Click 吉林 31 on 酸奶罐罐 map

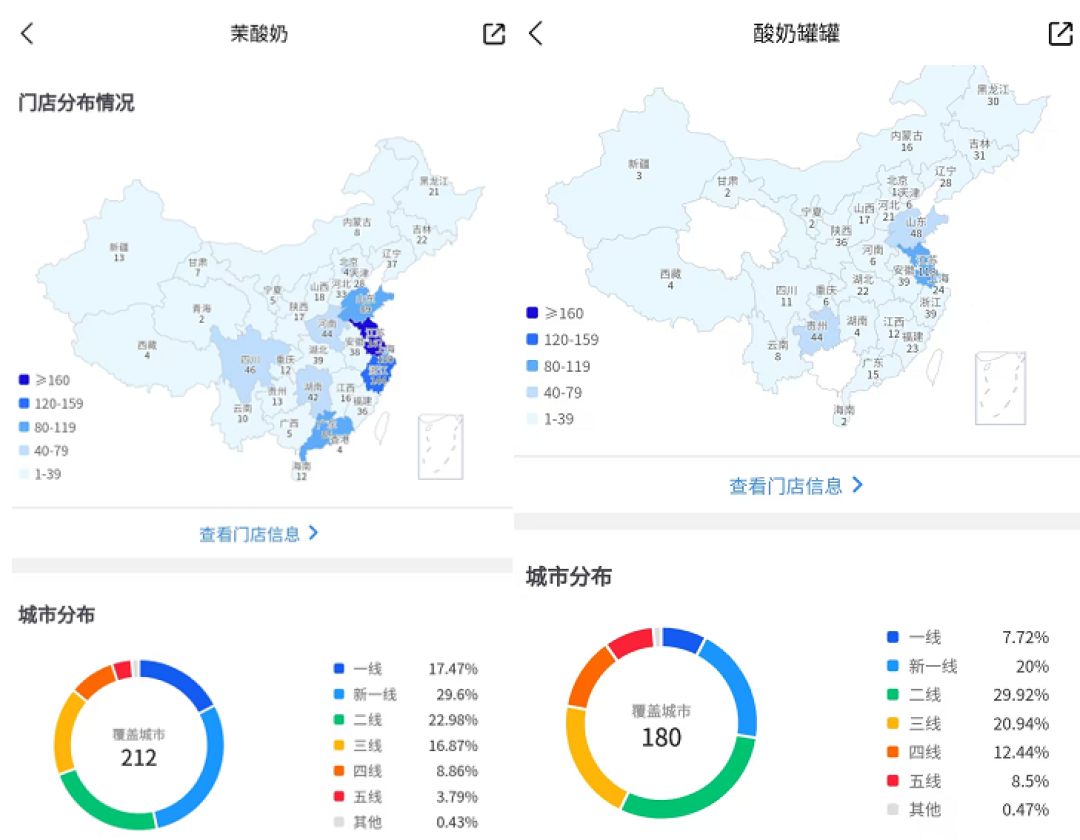[x=979, y=149]
